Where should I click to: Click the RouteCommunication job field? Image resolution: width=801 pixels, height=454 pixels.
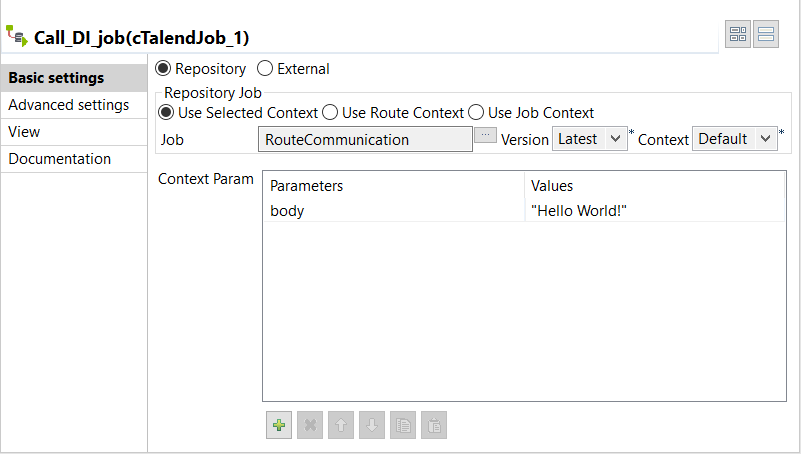coord(365,139)
